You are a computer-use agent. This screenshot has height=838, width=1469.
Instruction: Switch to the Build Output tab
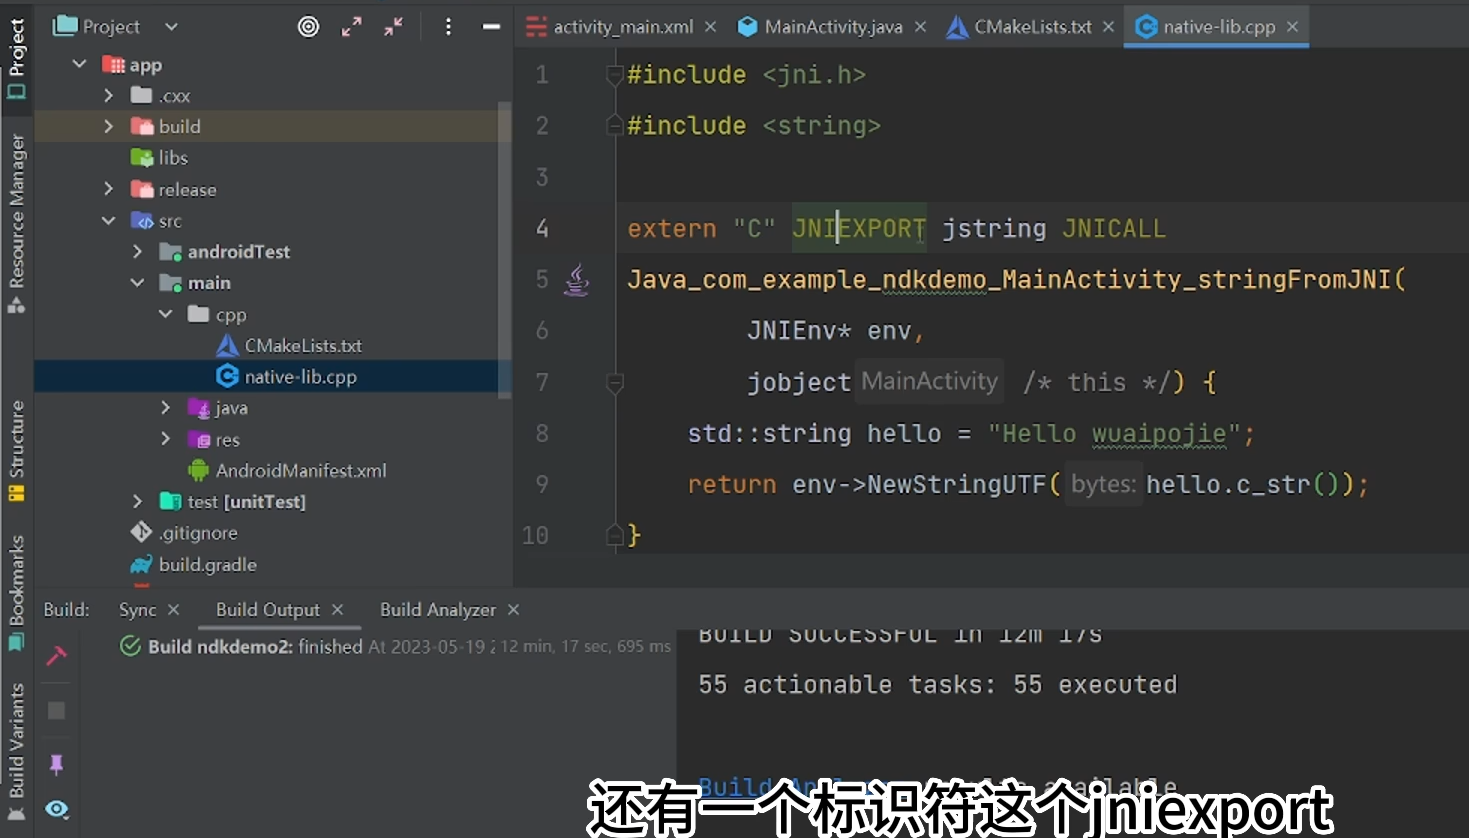click(x=268, y=610)
